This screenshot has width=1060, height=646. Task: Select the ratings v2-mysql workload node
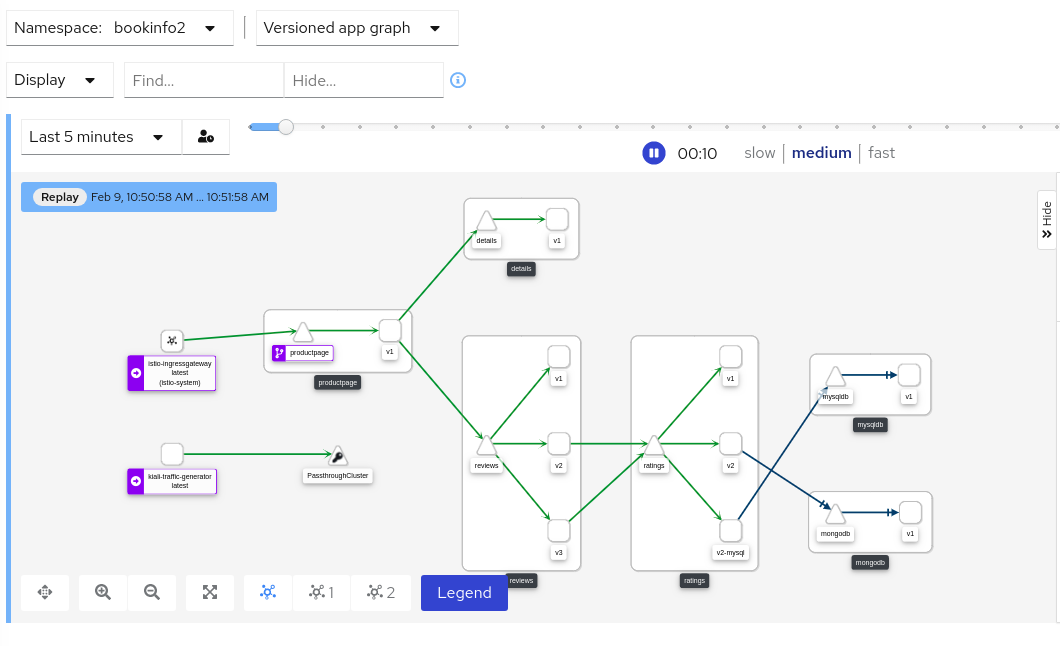(x=730, y=531)
